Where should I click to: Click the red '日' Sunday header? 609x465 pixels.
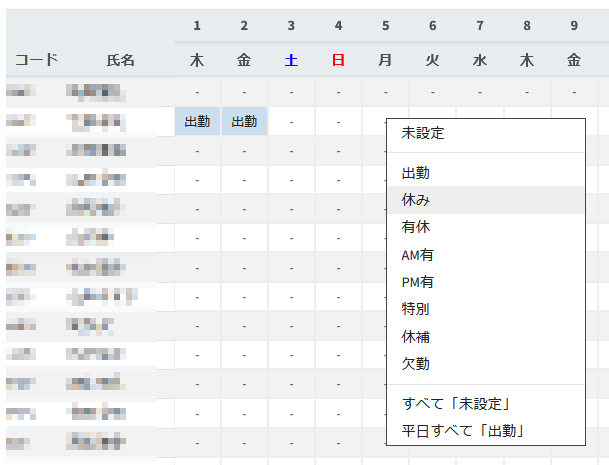click(x=338, y=60)
